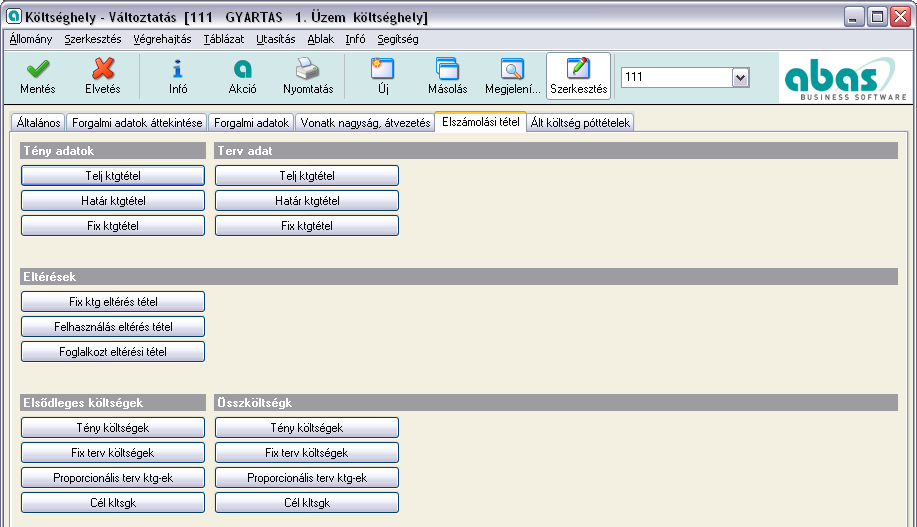The width and height of the screenshot is (917, 527).
Task: Open the Táblázat menu
Action: pyautogui.click(x=223, y=39)
